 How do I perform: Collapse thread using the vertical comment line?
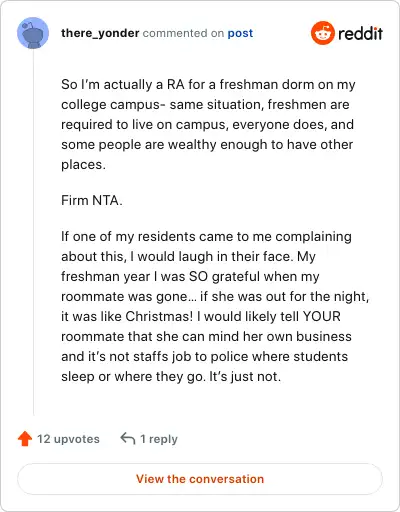click(33, 232)
